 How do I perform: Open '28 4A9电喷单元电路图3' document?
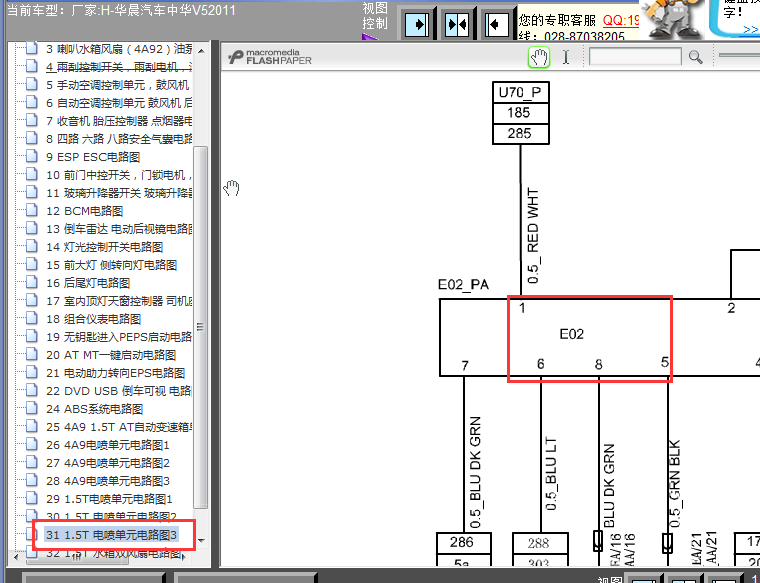[108, 481]
